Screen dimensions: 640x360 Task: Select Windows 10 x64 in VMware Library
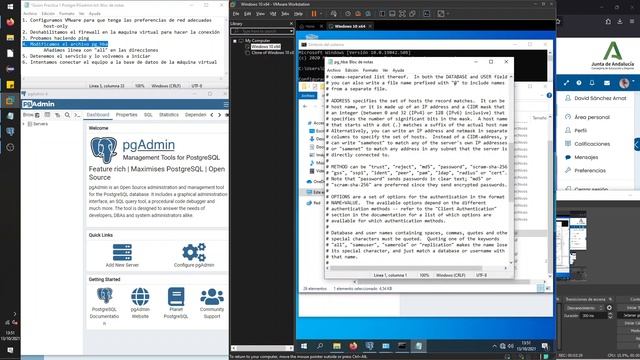266,47
